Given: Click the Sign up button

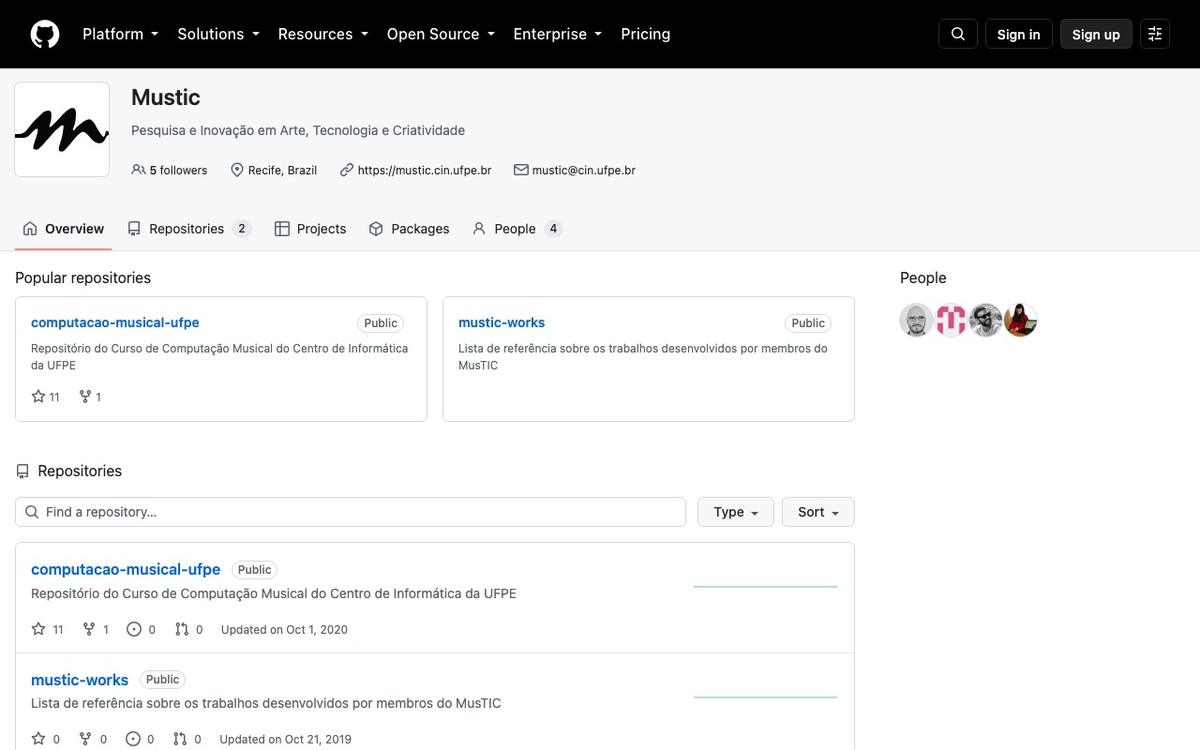Looking at the screenshot, I should click(x=1096, y=34).
